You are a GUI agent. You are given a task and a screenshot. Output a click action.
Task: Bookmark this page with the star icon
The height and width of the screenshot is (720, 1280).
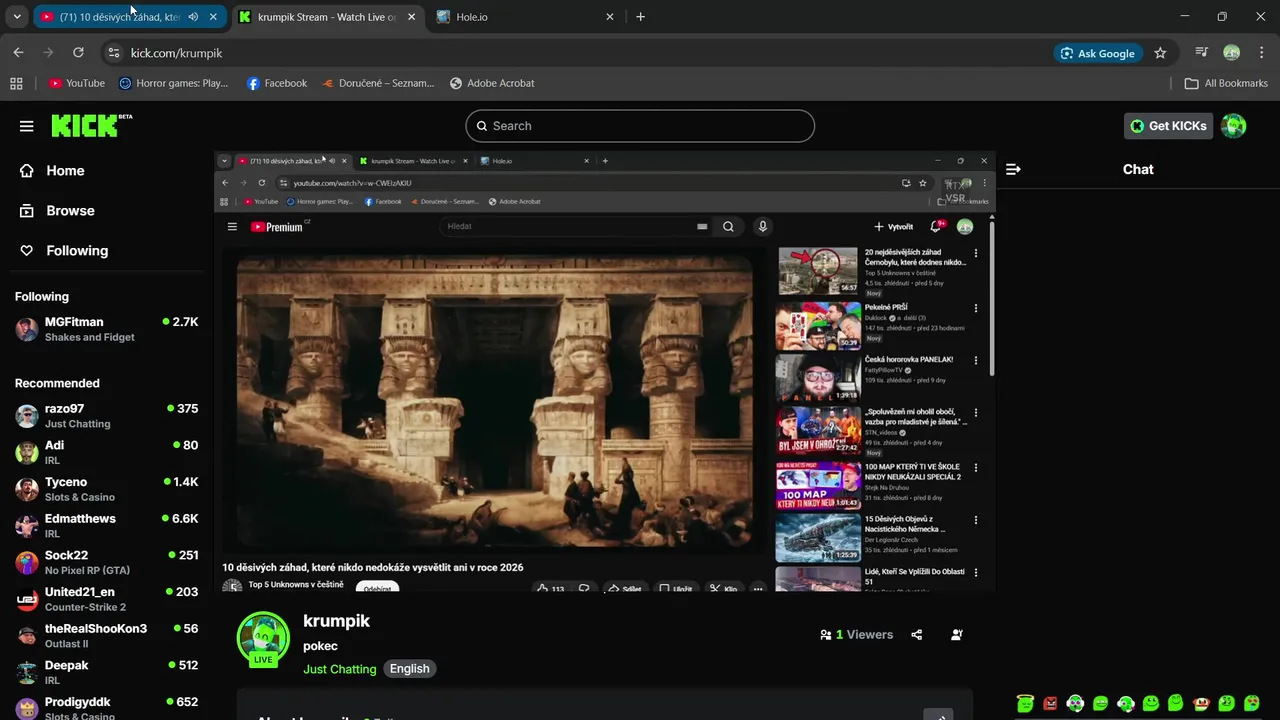pos(1160,53)
